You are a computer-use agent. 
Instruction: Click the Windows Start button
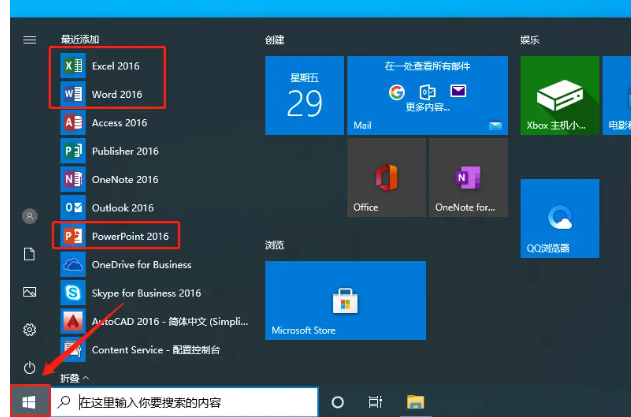click(30, 401)
